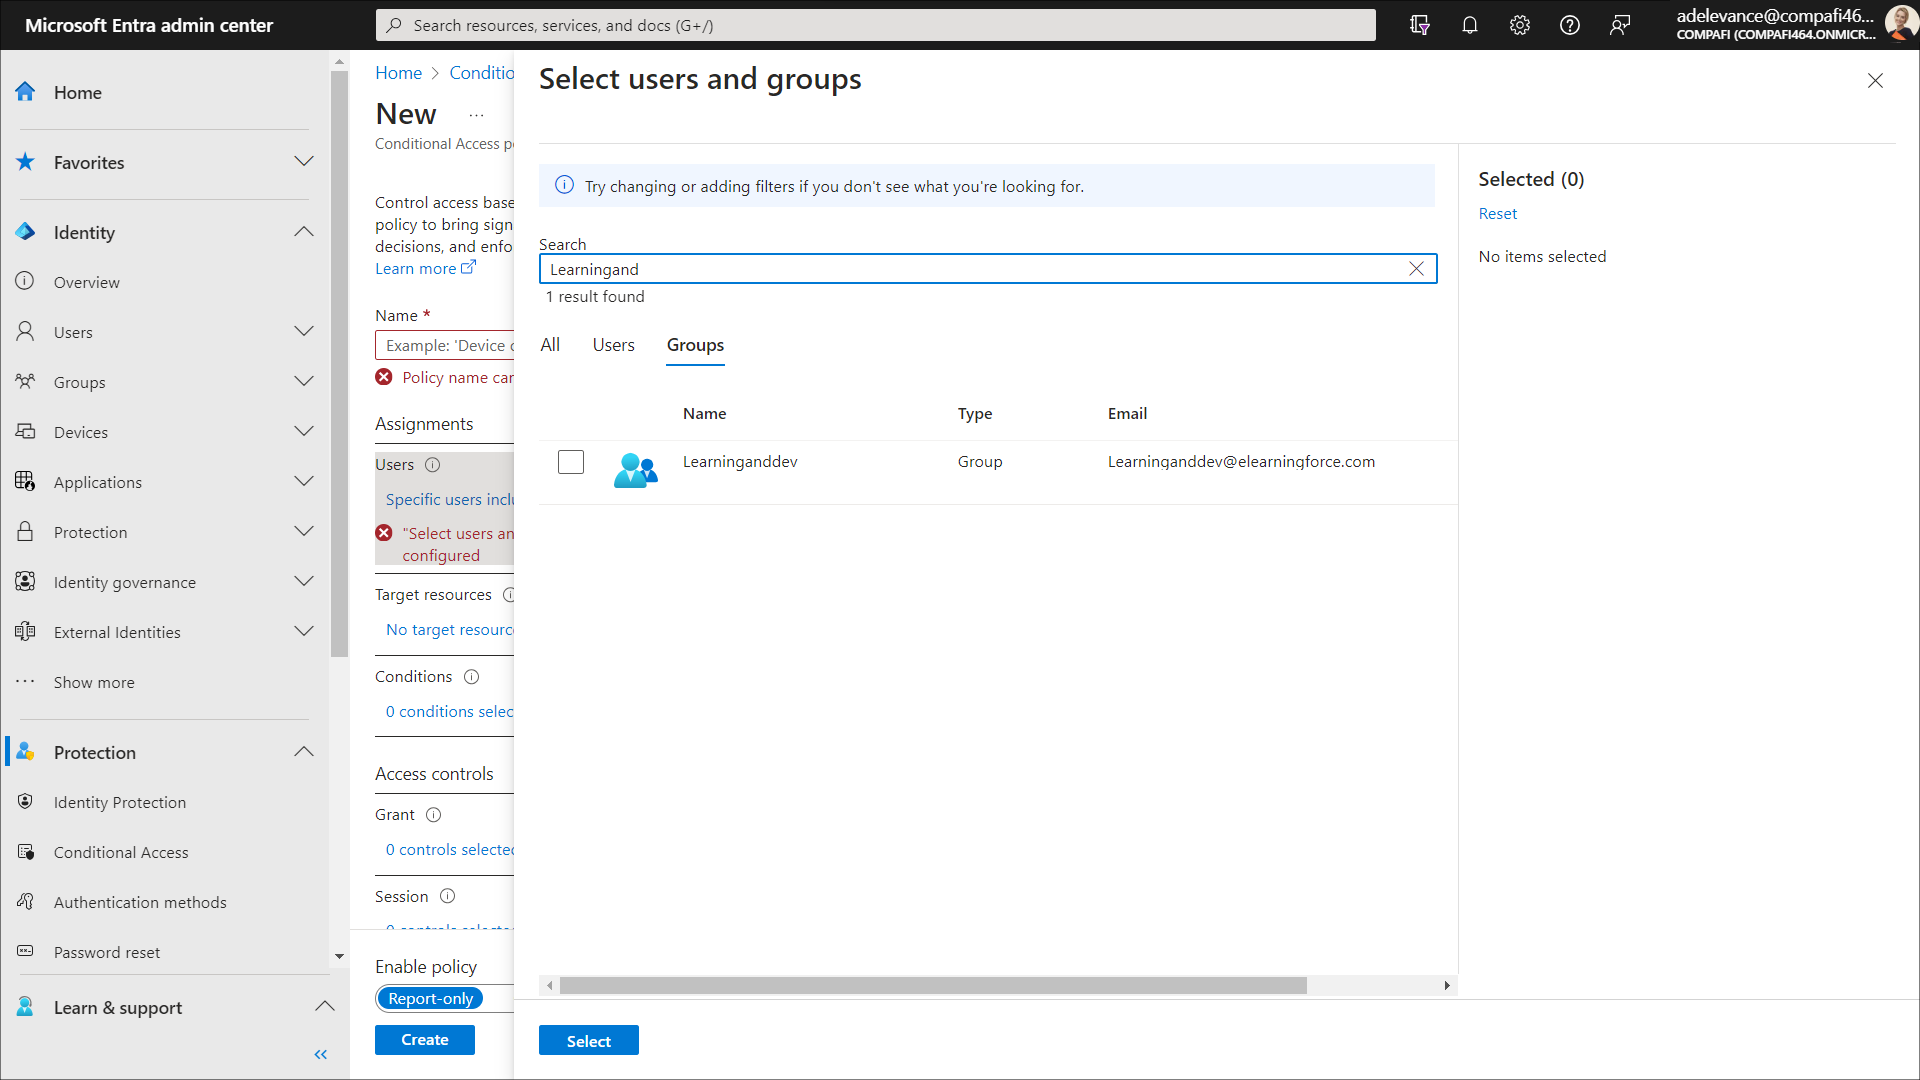
Task: Click the right arrow of horizontal scrollbar
Action: click(x=1447, y=986)
